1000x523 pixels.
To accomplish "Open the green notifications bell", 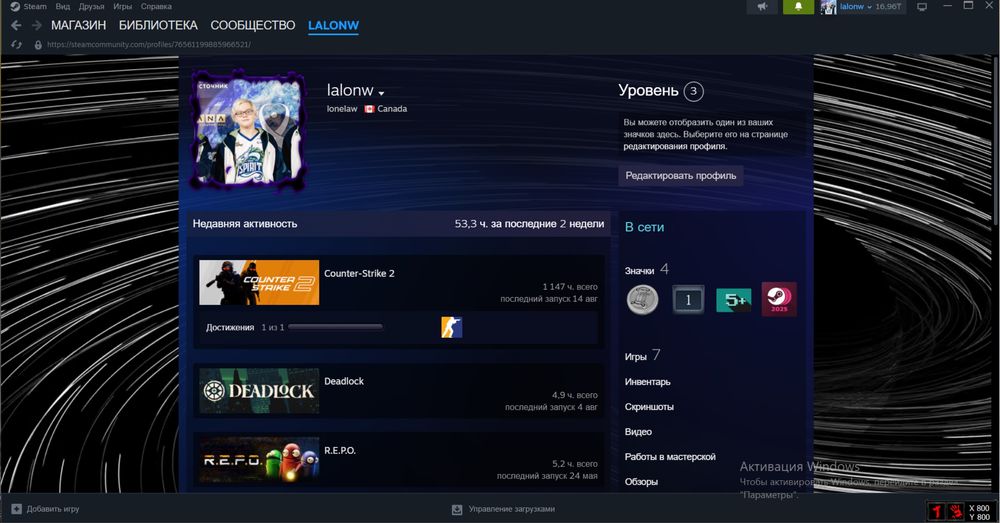I will (798, 6).
